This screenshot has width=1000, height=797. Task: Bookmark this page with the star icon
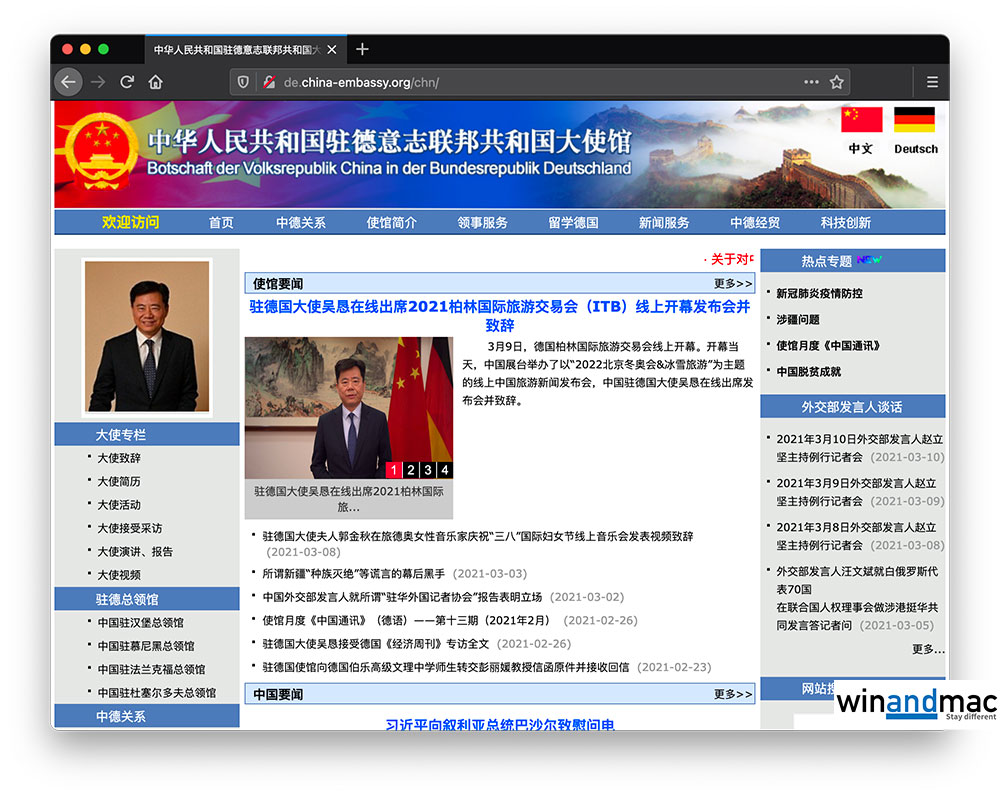837,82
